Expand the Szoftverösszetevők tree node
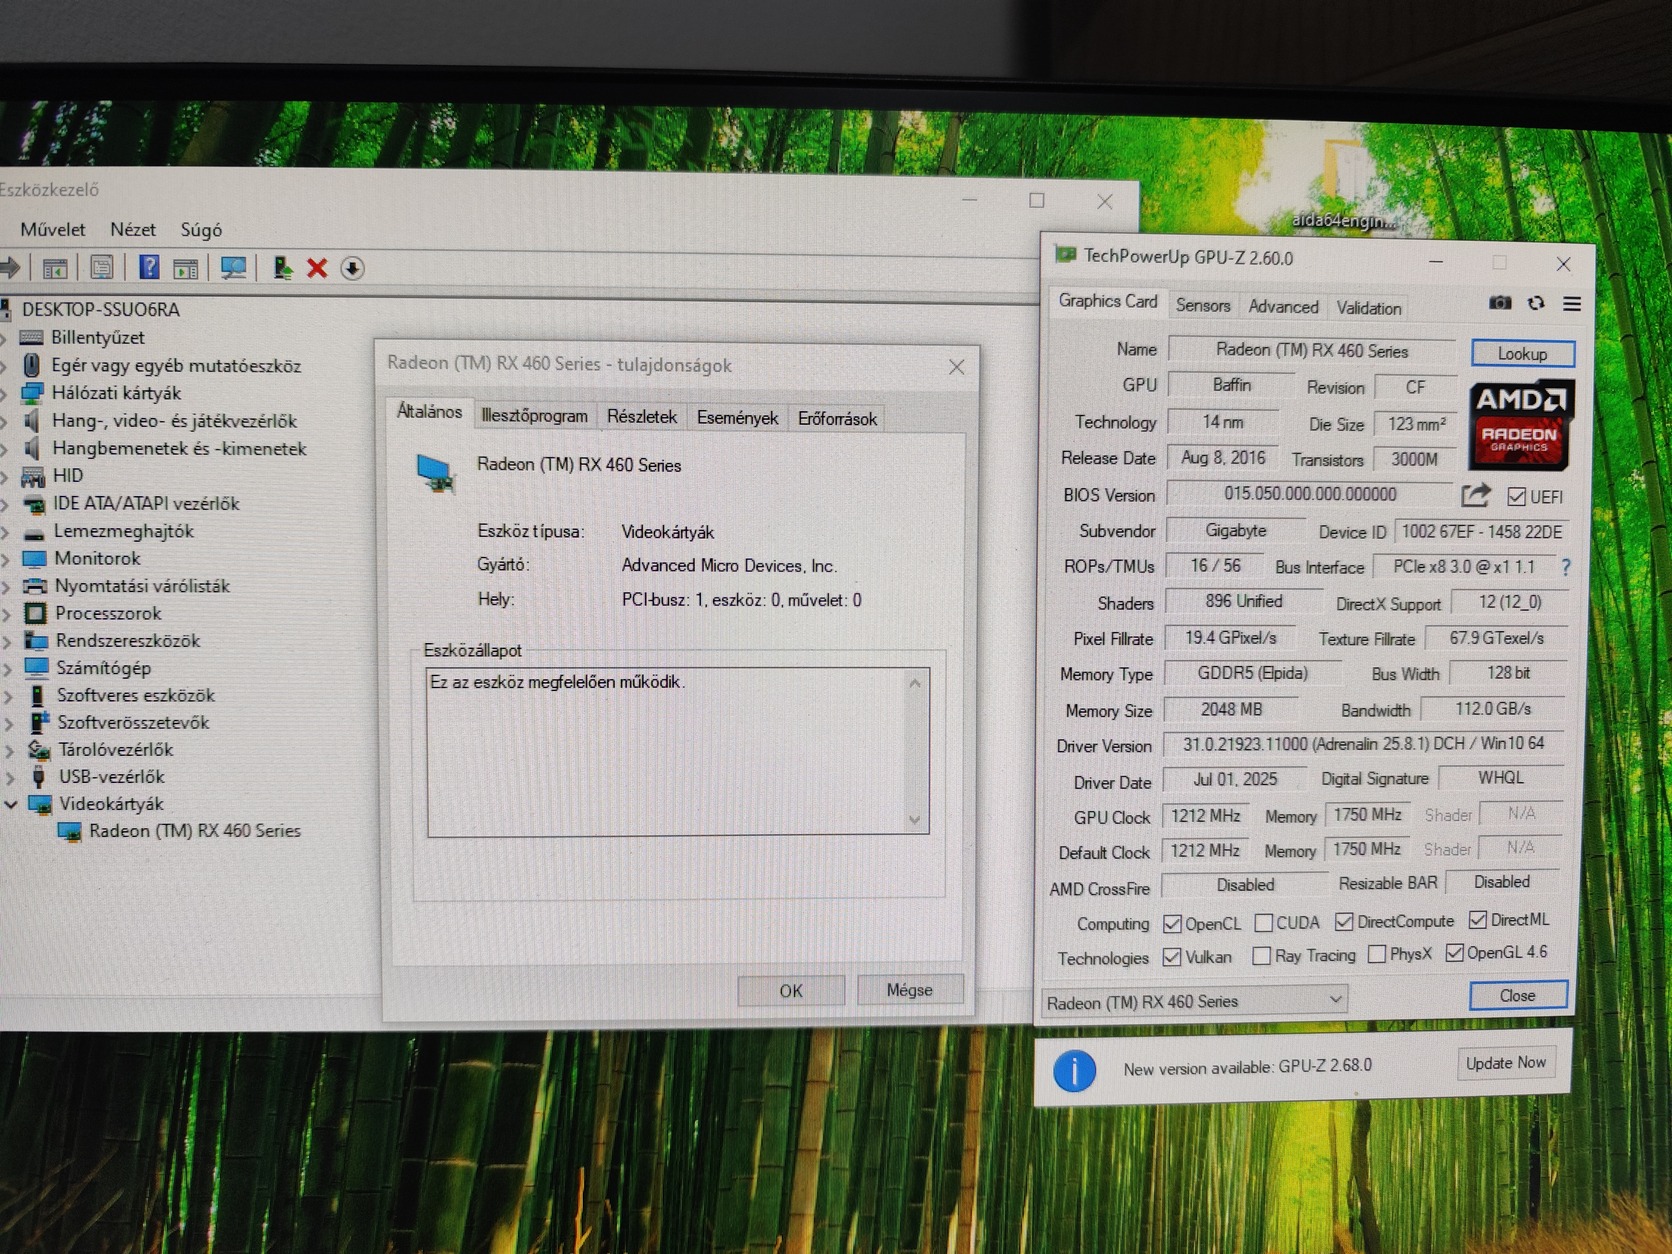Image resolution: width=1672 pixels, height=1254 pixels. click(x=8, y=723)
